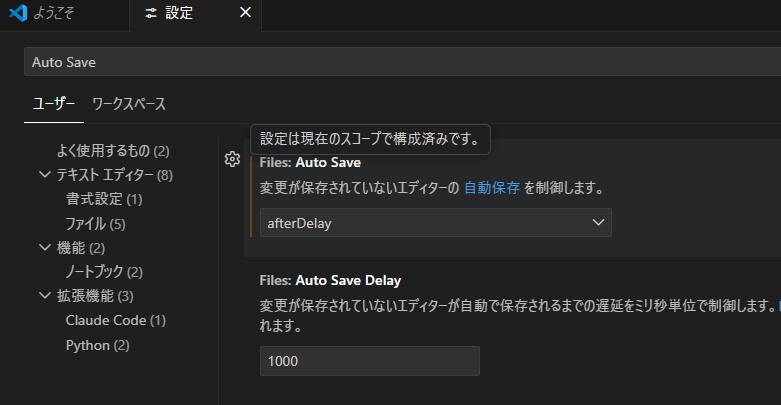The height and width of the screenshot is (405, 781).
Task: Collapse the テキスト エディター tree chevron
Action: coord(44,175)
